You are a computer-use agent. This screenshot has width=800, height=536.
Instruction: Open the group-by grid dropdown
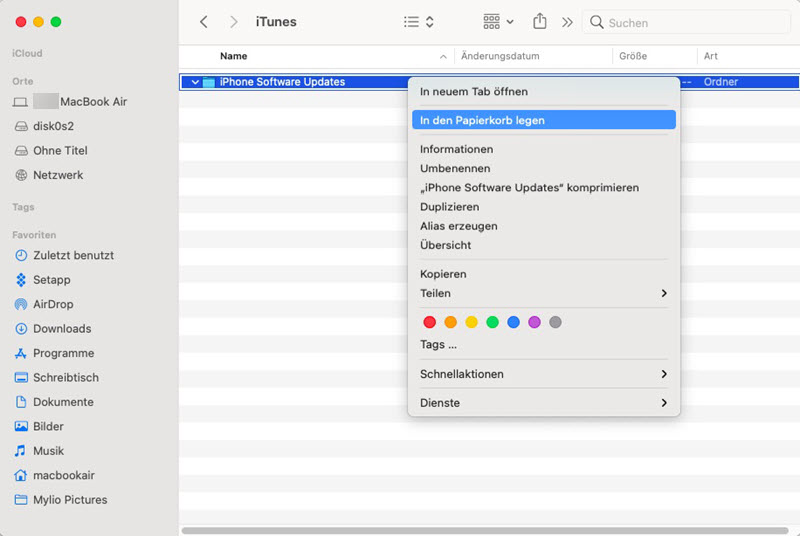coord(498,22)
